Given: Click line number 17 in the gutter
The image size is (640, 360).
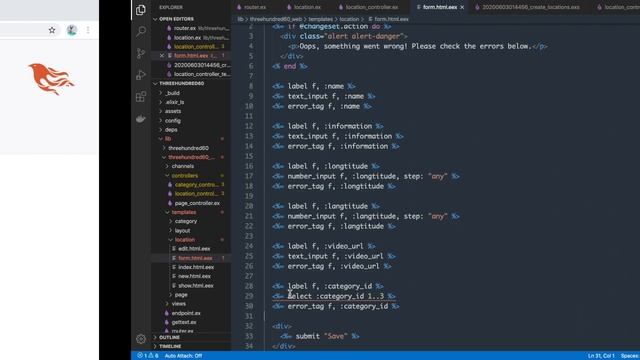Looking at the screenshot, I should [249, 176].
